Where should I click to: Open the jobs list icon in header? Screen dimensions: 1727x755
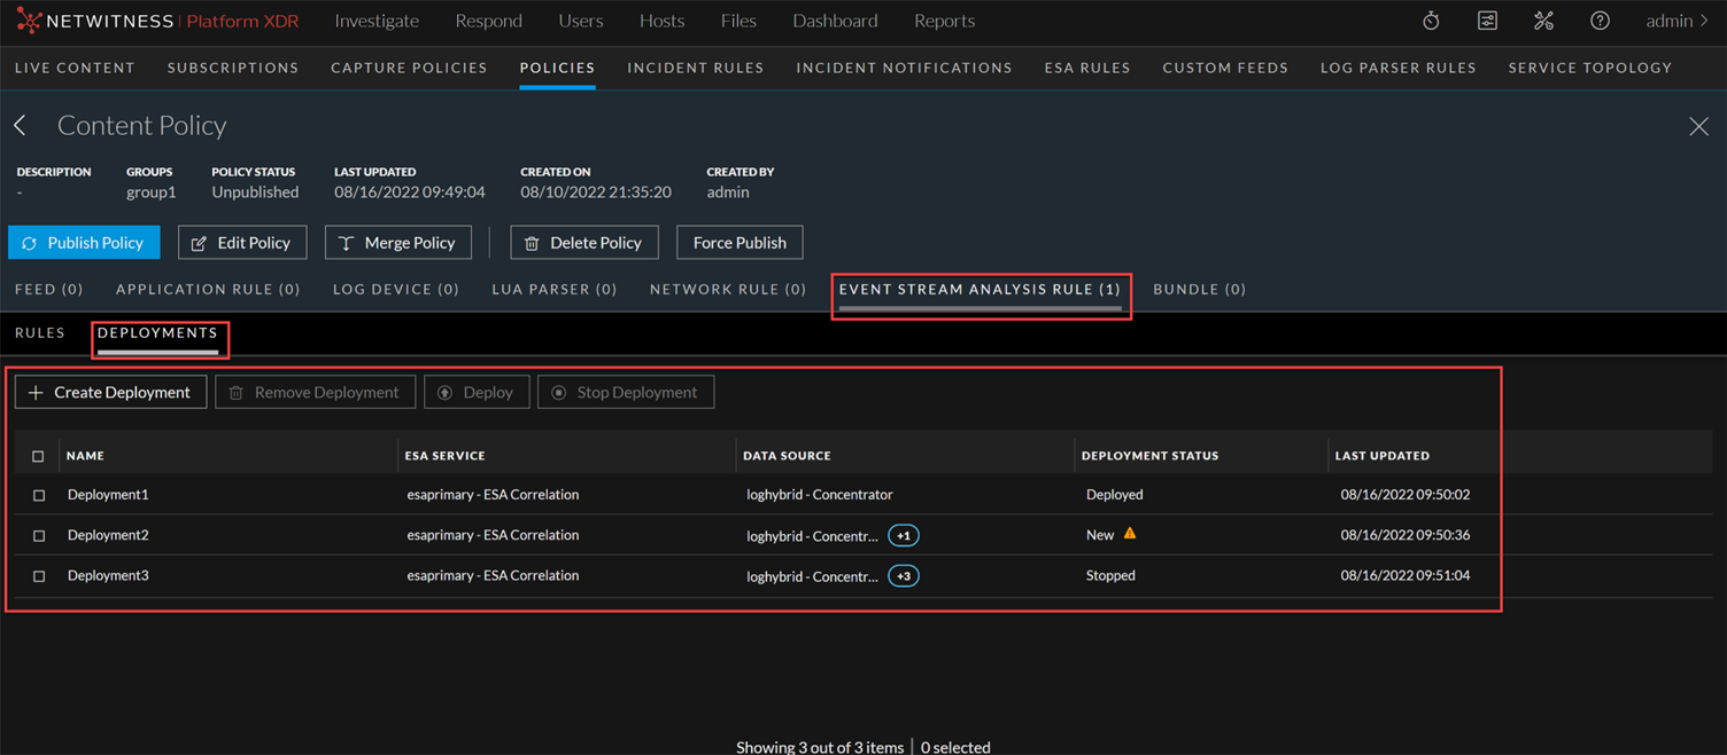[1487, 21]
